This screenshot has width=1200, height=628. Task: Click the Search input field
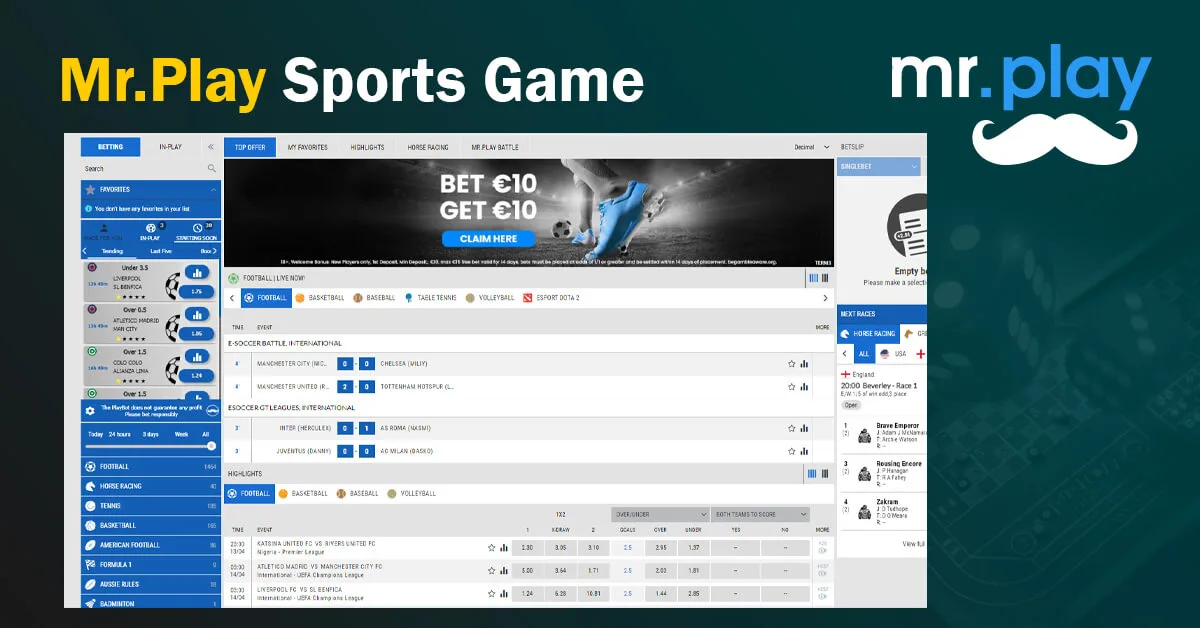[x=150, y=169]
